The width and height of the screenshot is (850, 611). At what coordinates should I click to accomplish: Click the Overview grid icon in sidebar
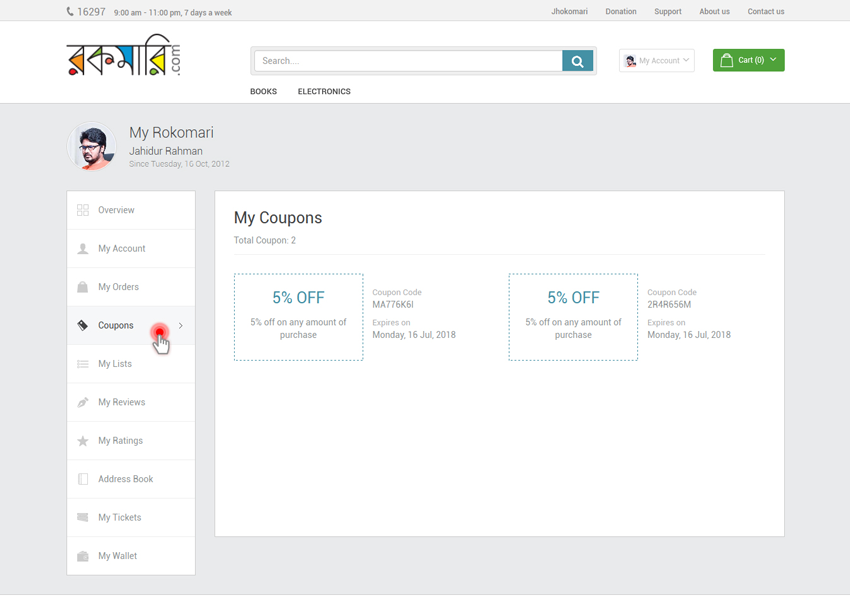point(83,210)
